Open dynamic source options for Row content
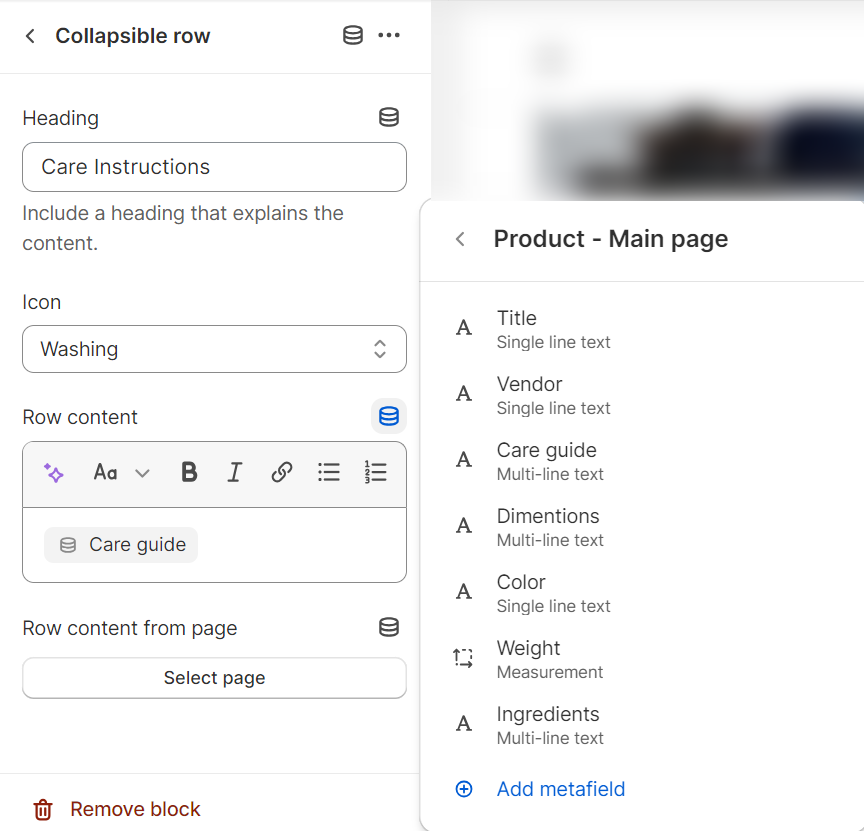 [x=388, y=416]
